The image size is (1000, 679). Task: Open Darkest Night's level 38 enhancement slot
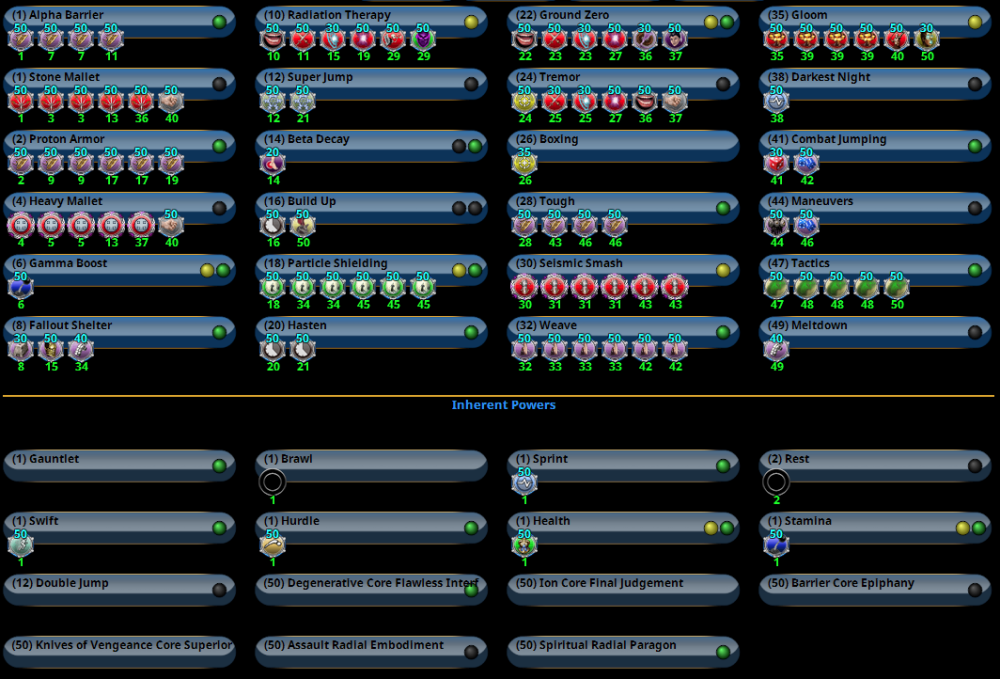coord(776,101)
